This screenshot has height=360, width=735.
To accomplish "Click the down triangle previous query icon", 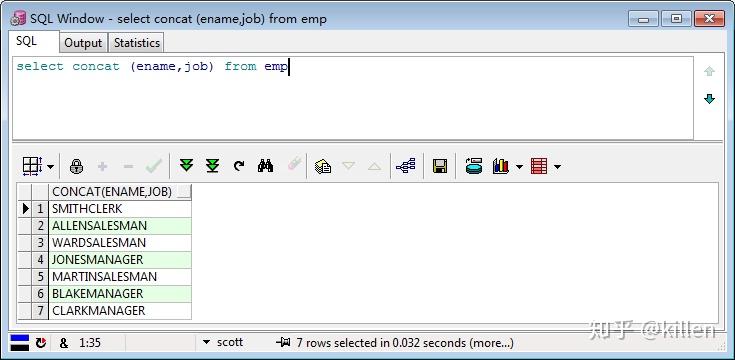I will (x=348, y=166).
